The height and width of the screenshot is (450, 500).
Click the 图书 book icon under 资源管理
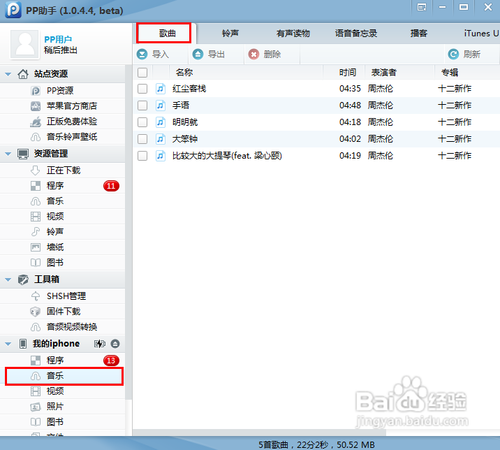36,263
